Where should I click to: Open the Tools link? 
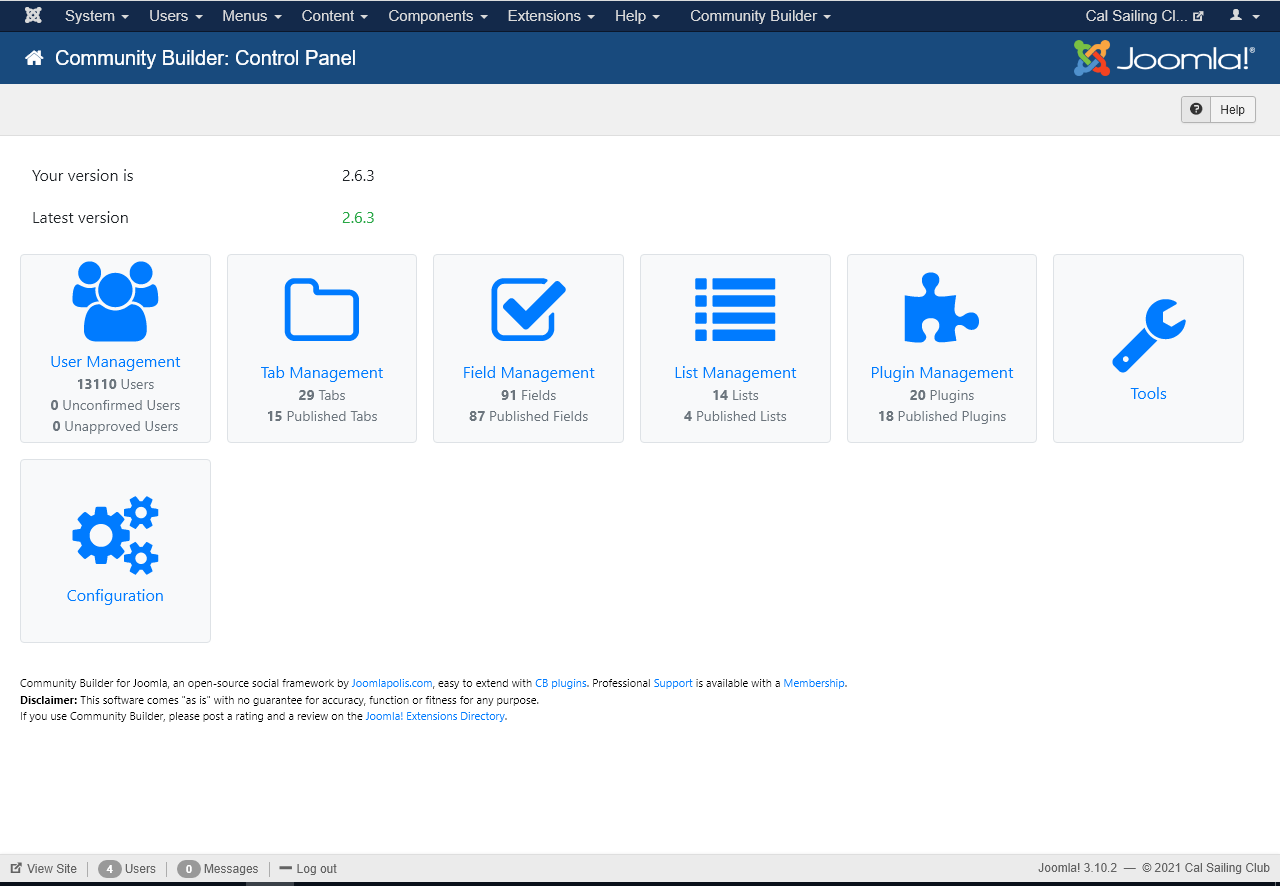click(1148, 394)
